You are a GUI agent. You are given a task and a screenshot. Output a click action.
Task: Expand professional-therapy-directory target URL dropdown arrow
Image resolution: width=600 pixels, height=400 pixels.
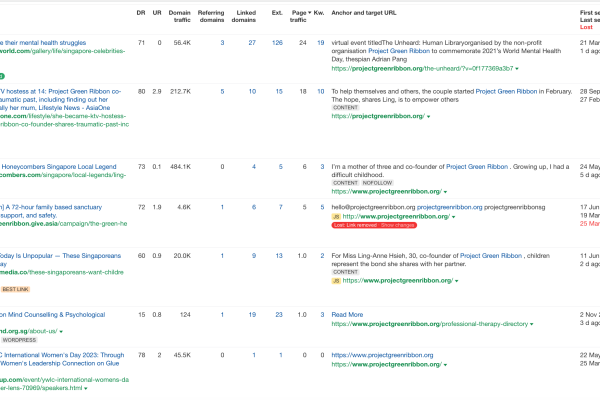[x=532, y=324]
